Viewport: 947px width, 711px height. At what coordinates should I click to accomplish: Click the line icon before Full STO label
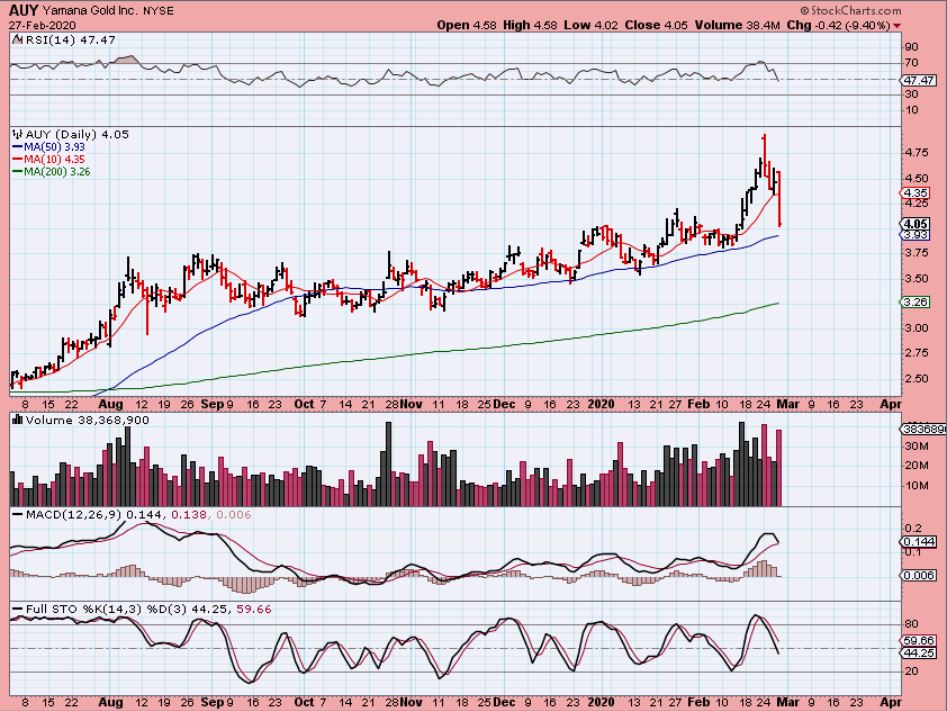point(18,609)
